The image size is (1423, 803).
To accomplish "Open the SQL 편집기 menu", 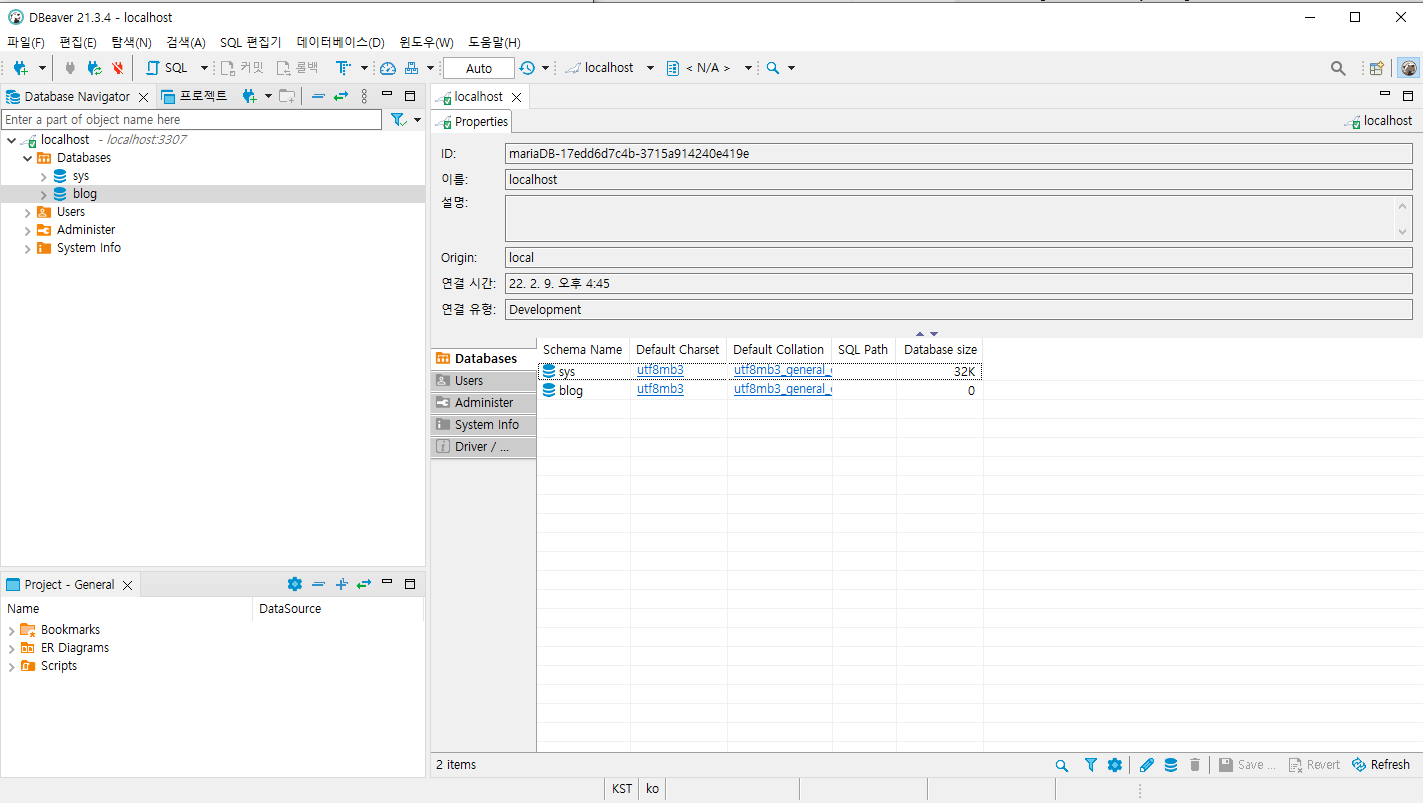I will click(x=251, y=42).
